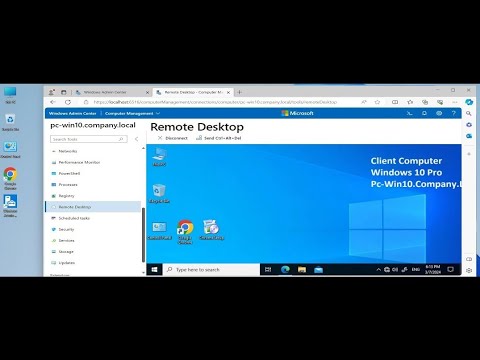
Task: Open local desktop This PC icon
Action: pyautogui.click(x=10, y=95)
